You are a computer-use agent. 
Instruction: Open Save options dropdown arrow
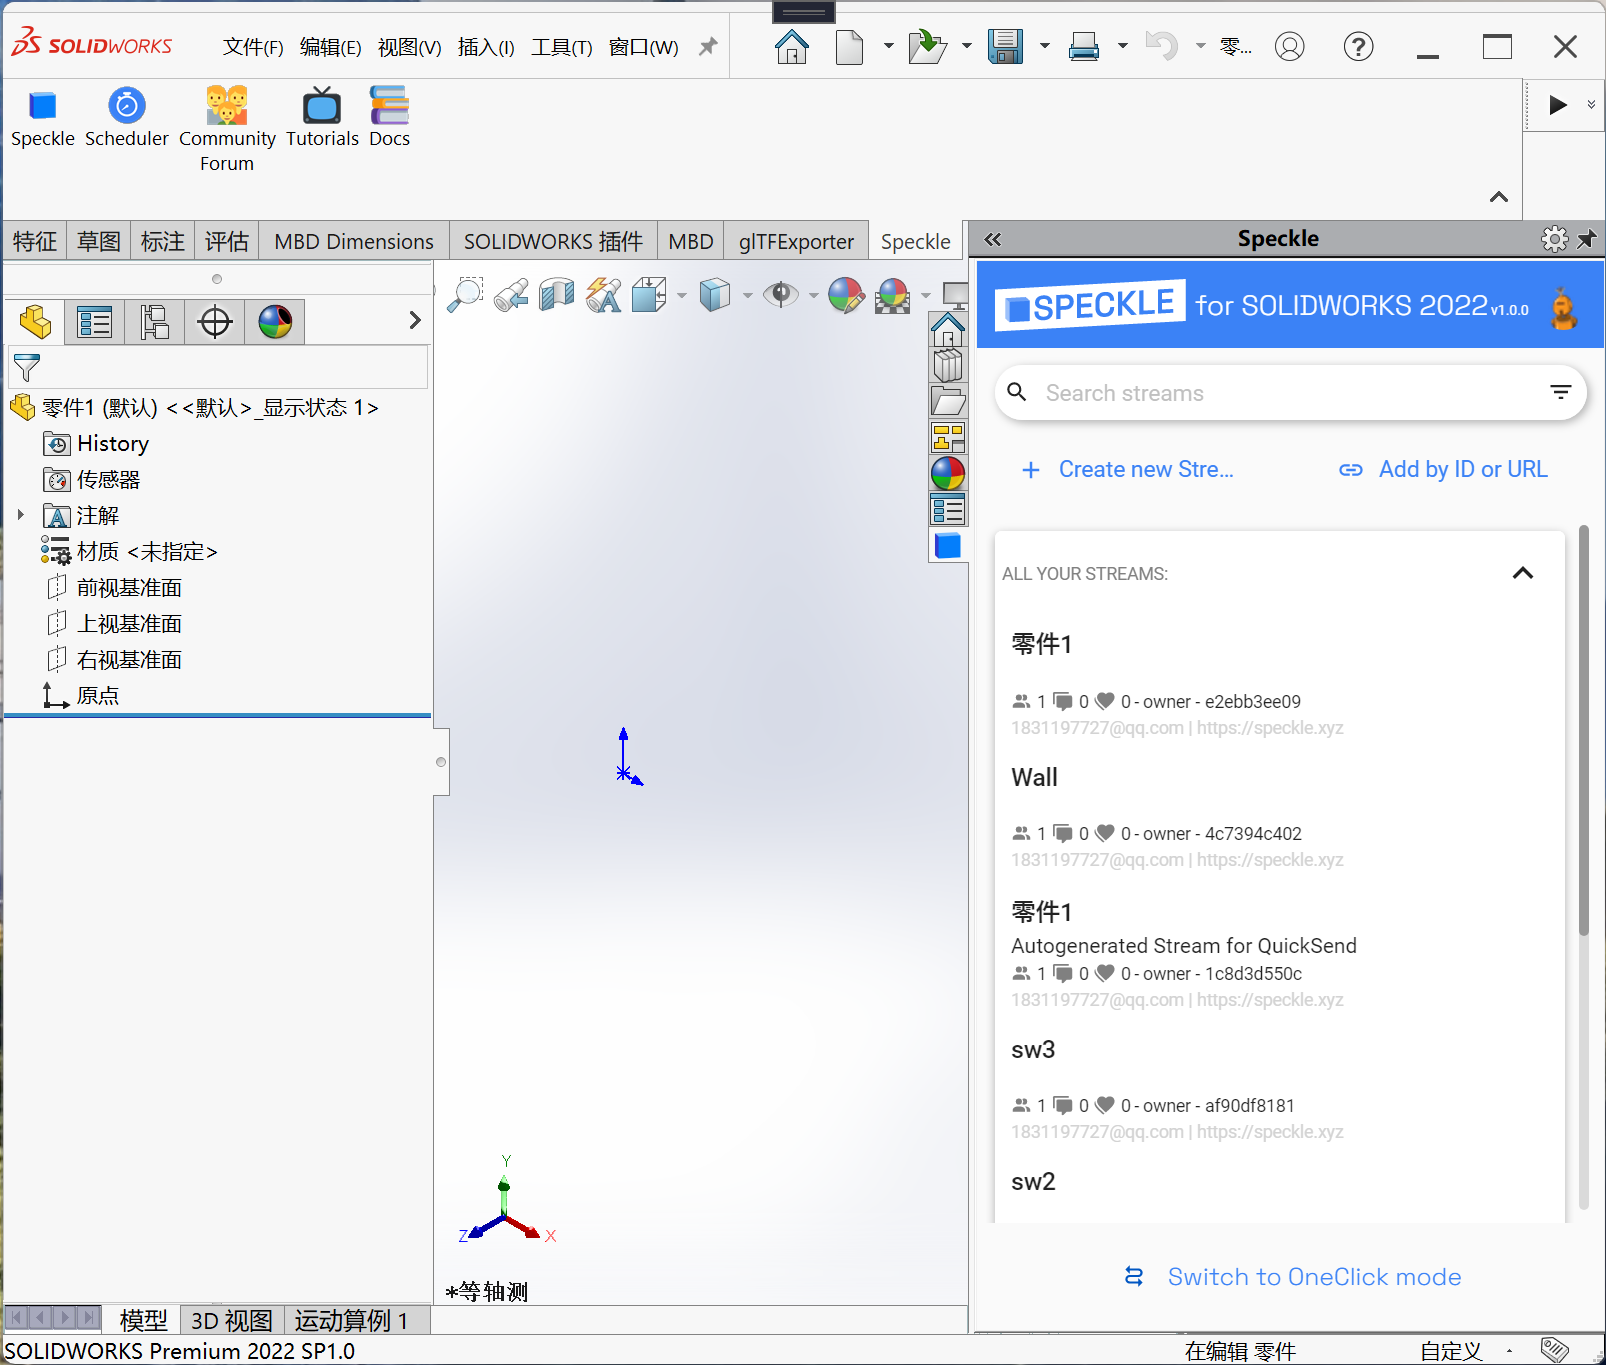point(1044,46)
